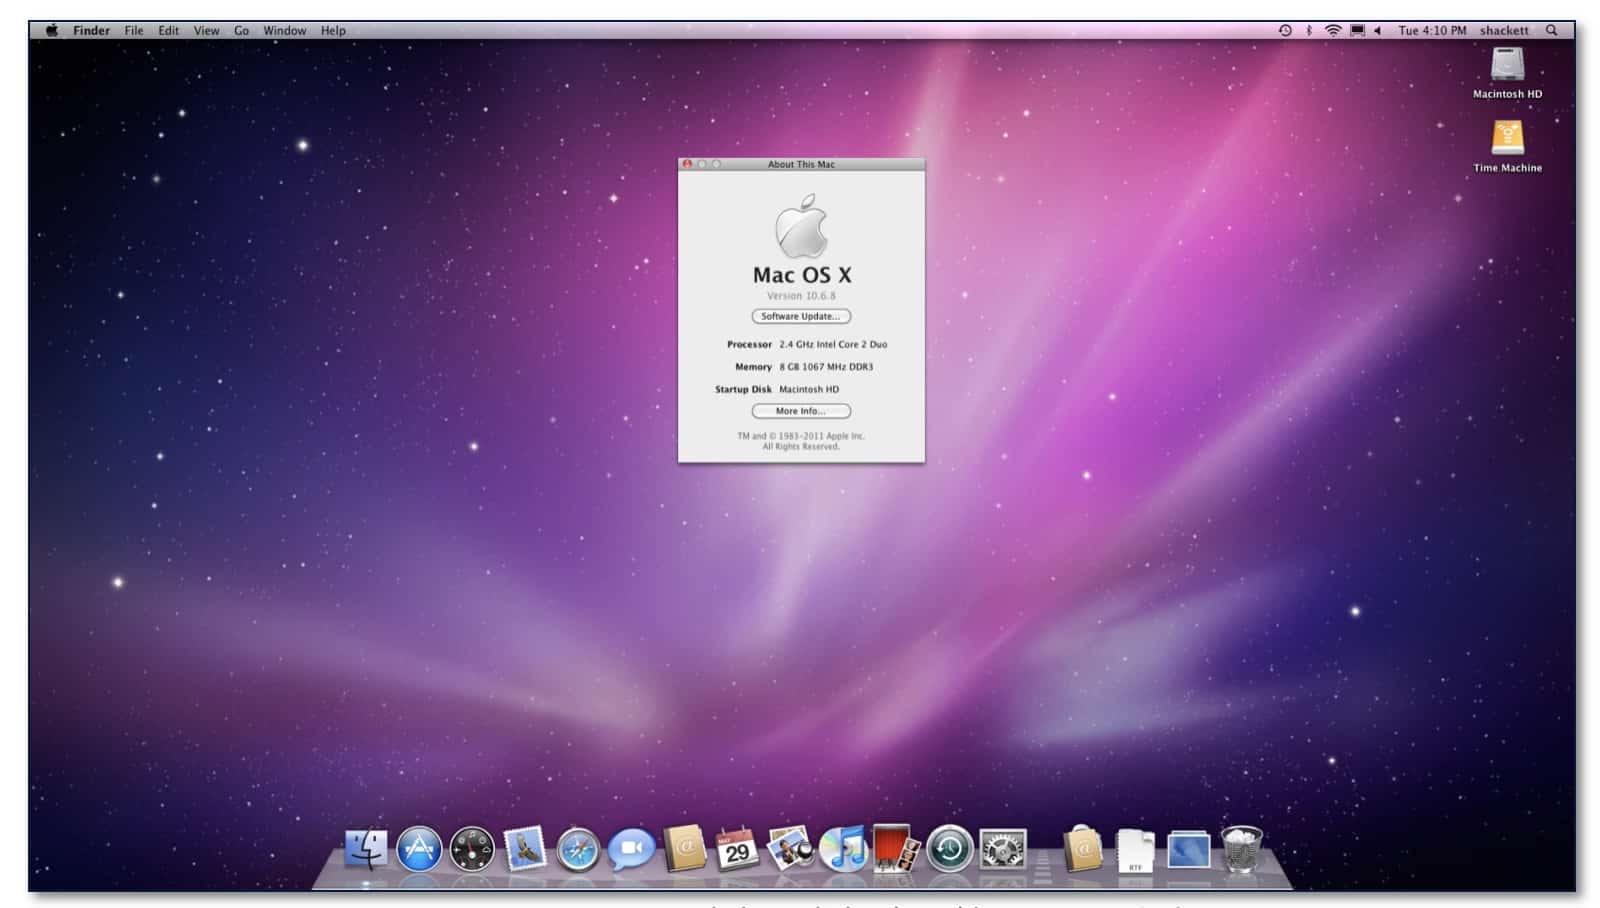Launch Mail with the stamp icon

point(525,850)
